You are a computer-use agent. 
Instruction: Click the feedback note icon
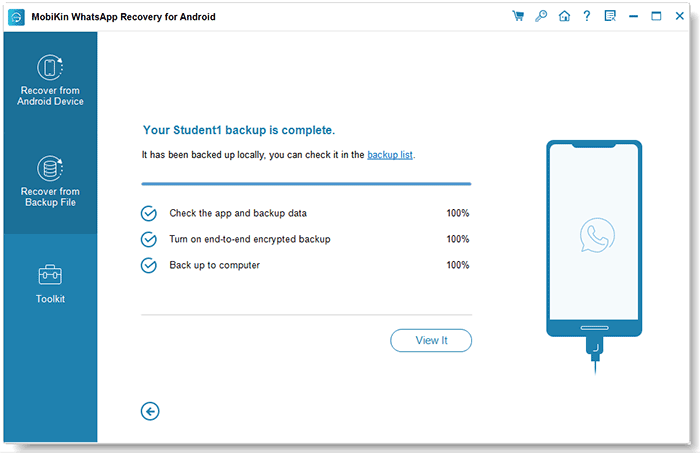point(610,16)
